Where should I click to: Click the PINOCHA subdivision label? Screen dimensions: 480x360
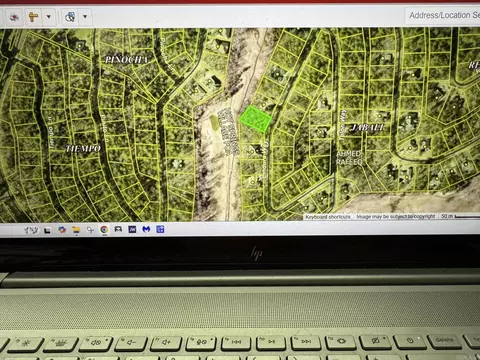126,60
